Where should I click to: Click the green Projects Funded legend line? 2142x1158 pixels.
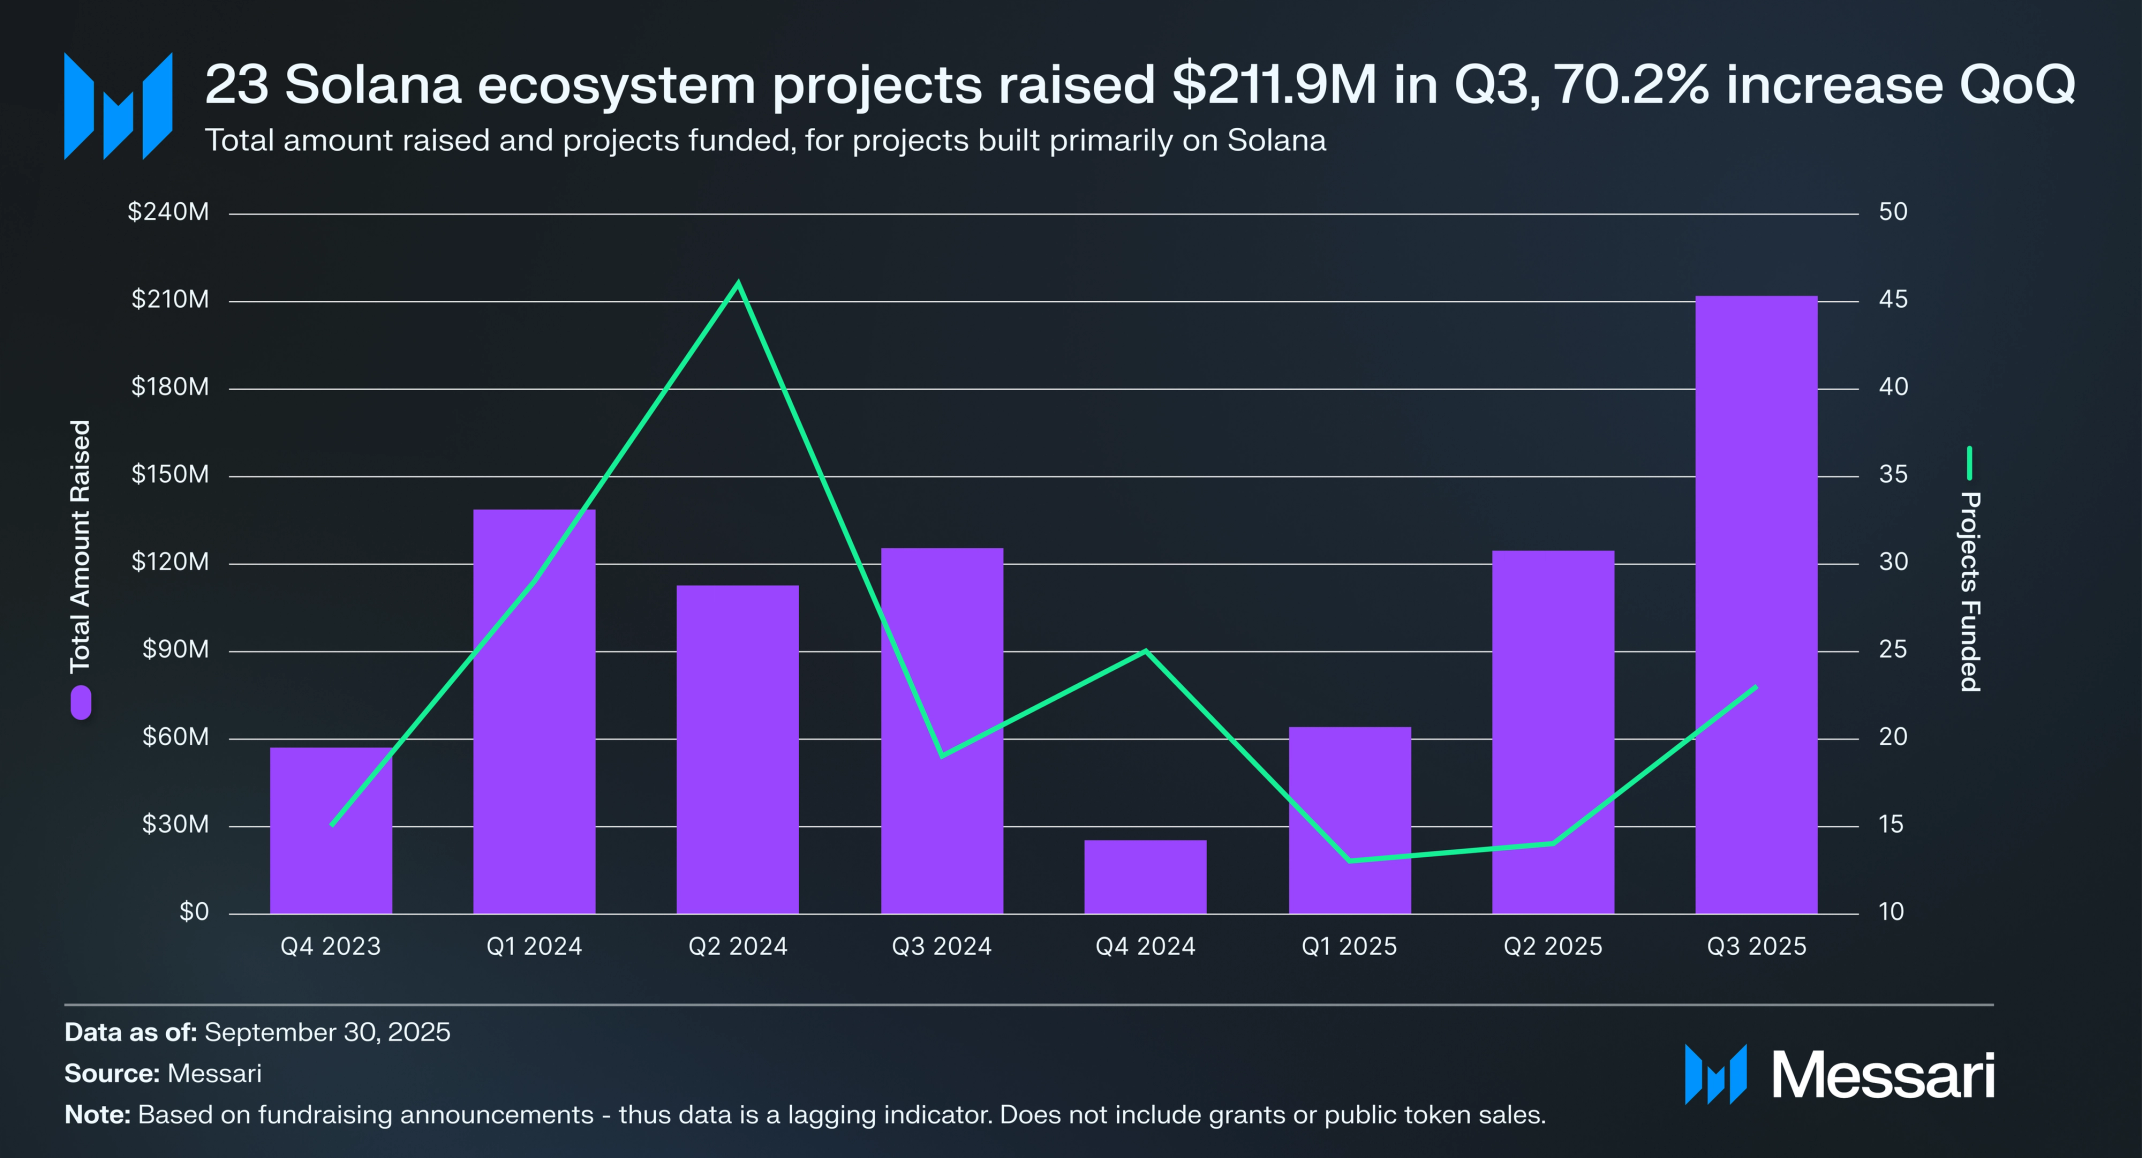tap(1969, 463)
